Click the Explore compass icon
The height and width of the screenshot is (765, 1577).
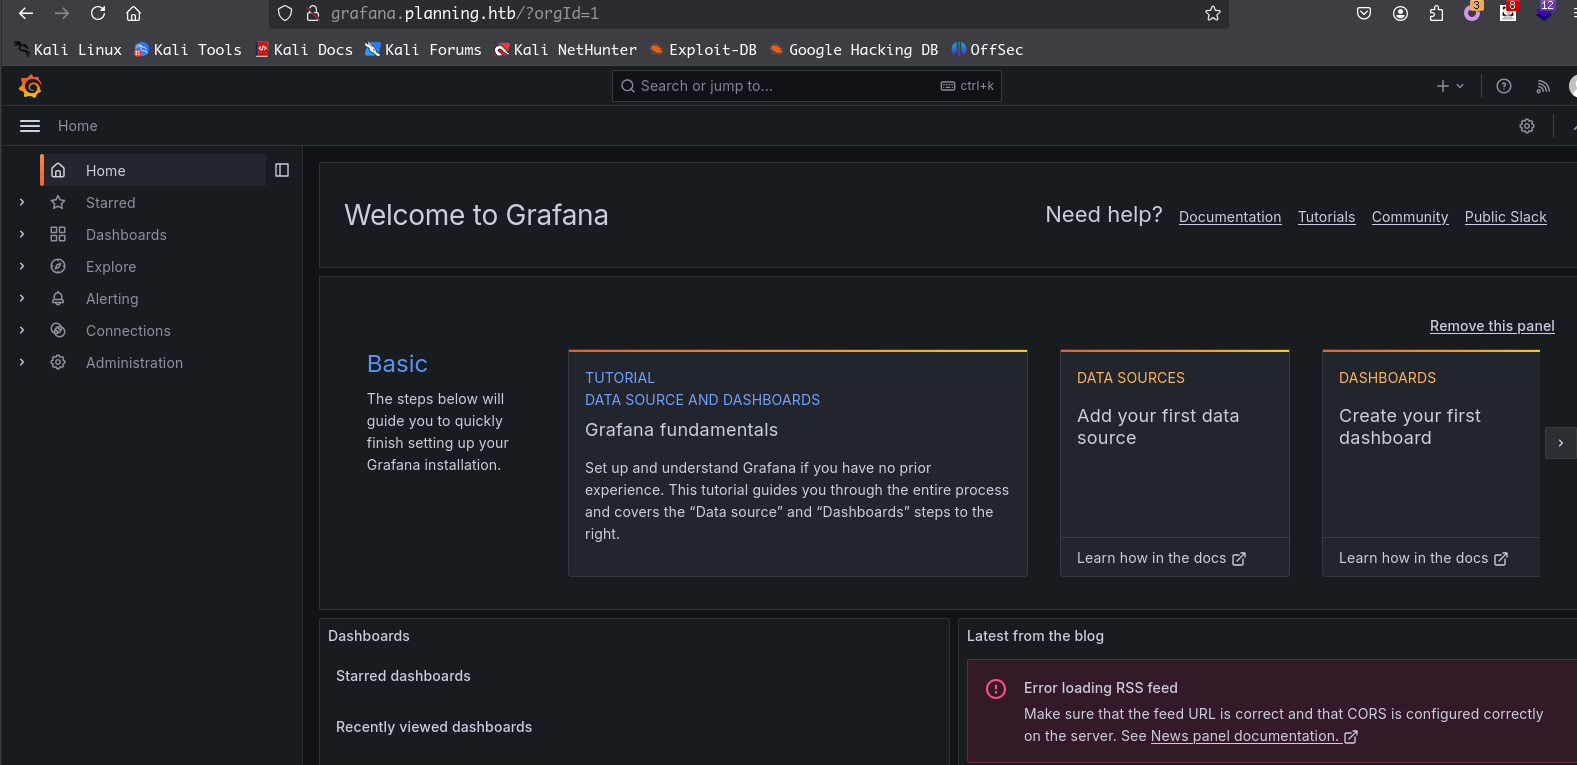click(58, 267)
